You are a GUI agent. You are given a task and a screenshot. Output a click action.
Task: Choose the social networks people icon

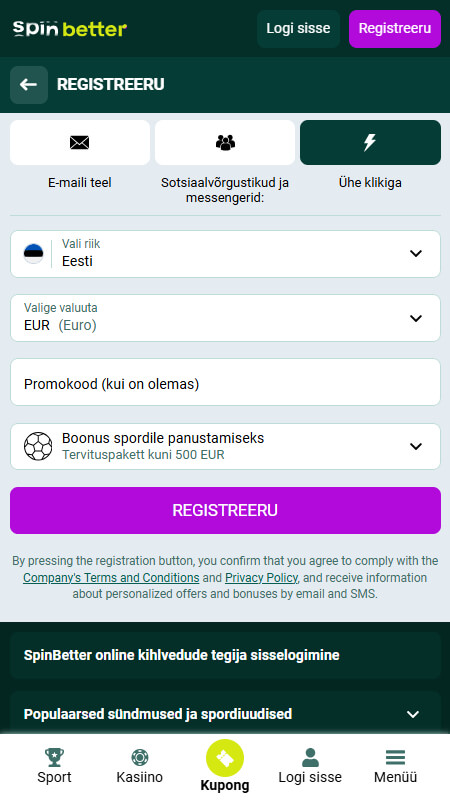tap(225, 142)
